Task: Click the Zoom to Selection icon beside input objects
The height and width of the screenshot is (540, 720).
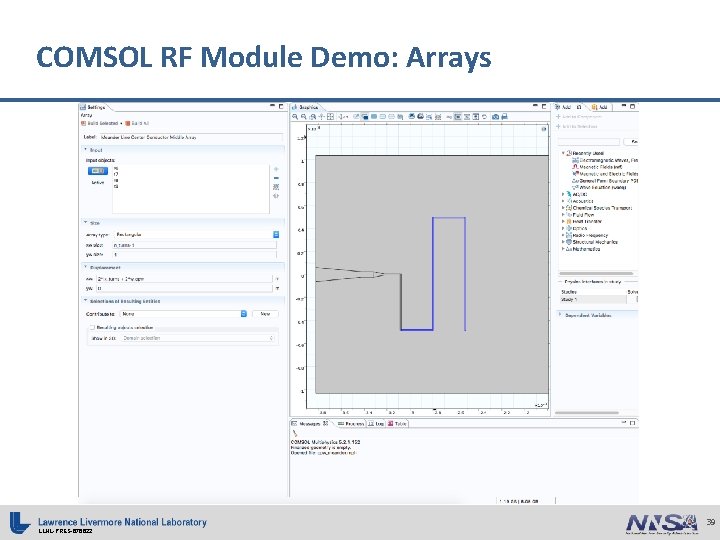Action: point(276,196)
